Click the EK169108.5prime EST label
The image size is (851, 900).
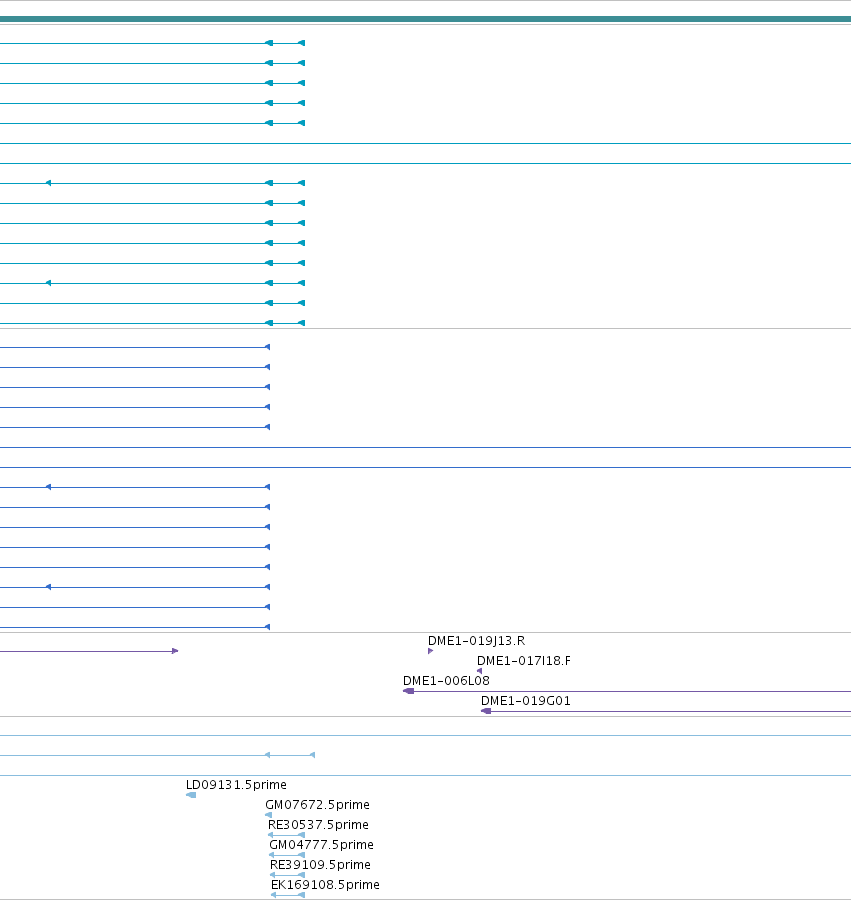pos(325,885)
